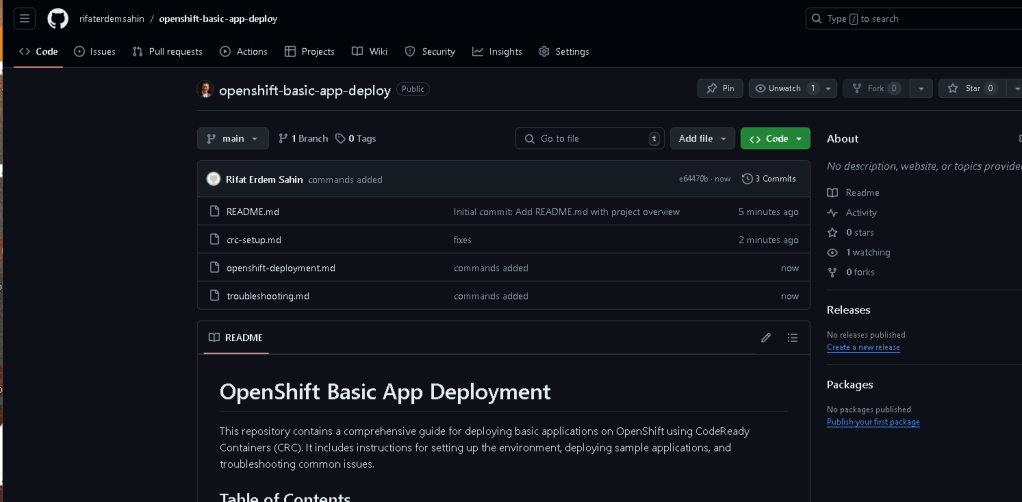Open the Pull requests tab
The height and width of the screenshot is (502, 1022).
click(168, 52)
